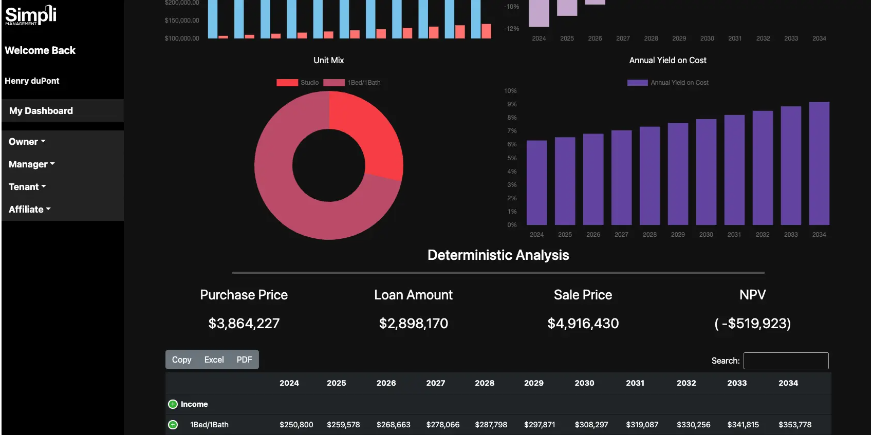Collapse the 1Bed/1Bath row

point(172,424)
